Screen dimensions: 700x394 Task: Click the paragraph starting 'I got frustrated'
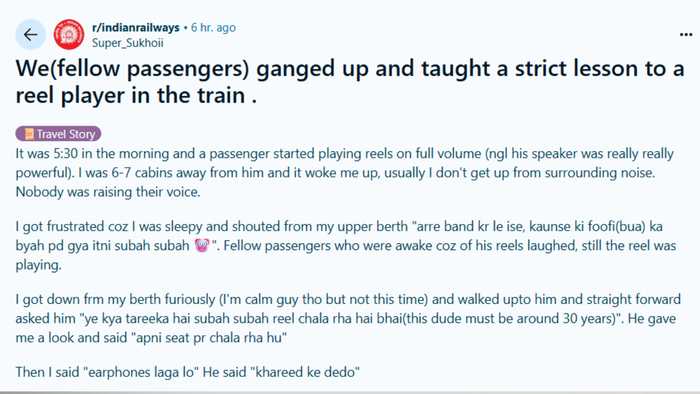coord(346,245)
